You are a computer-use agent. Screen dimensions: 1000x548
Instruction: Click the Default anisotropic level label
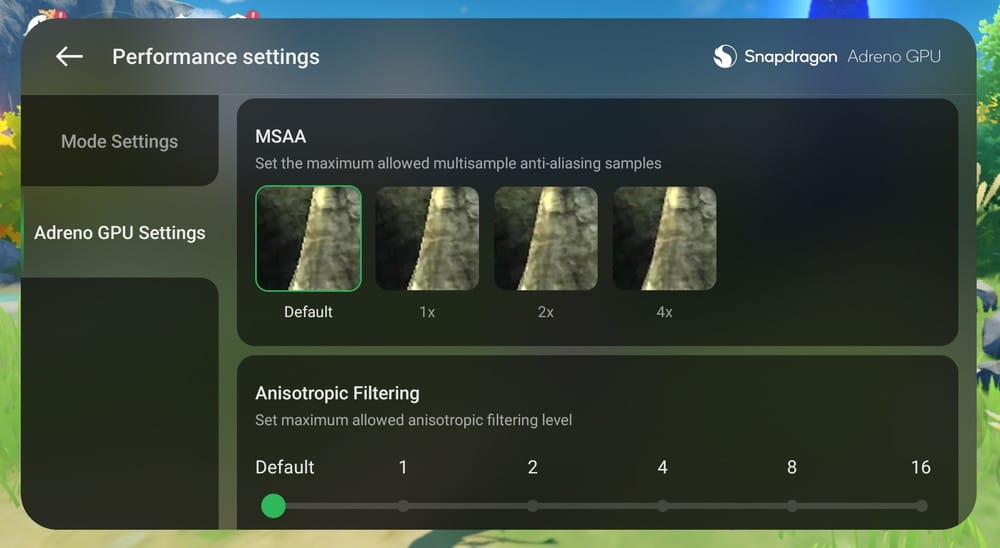tap(284, 467)
